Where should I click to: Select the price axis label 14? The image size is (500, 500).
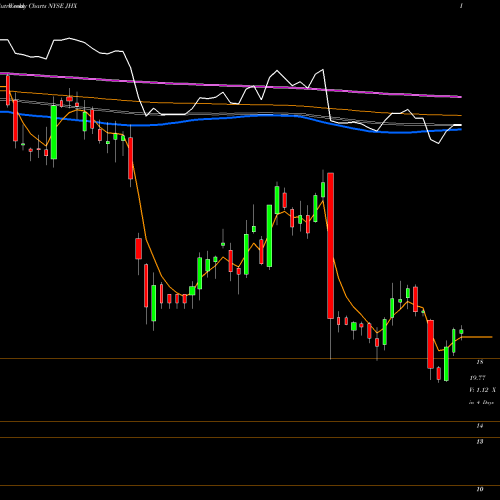(480, 426)
